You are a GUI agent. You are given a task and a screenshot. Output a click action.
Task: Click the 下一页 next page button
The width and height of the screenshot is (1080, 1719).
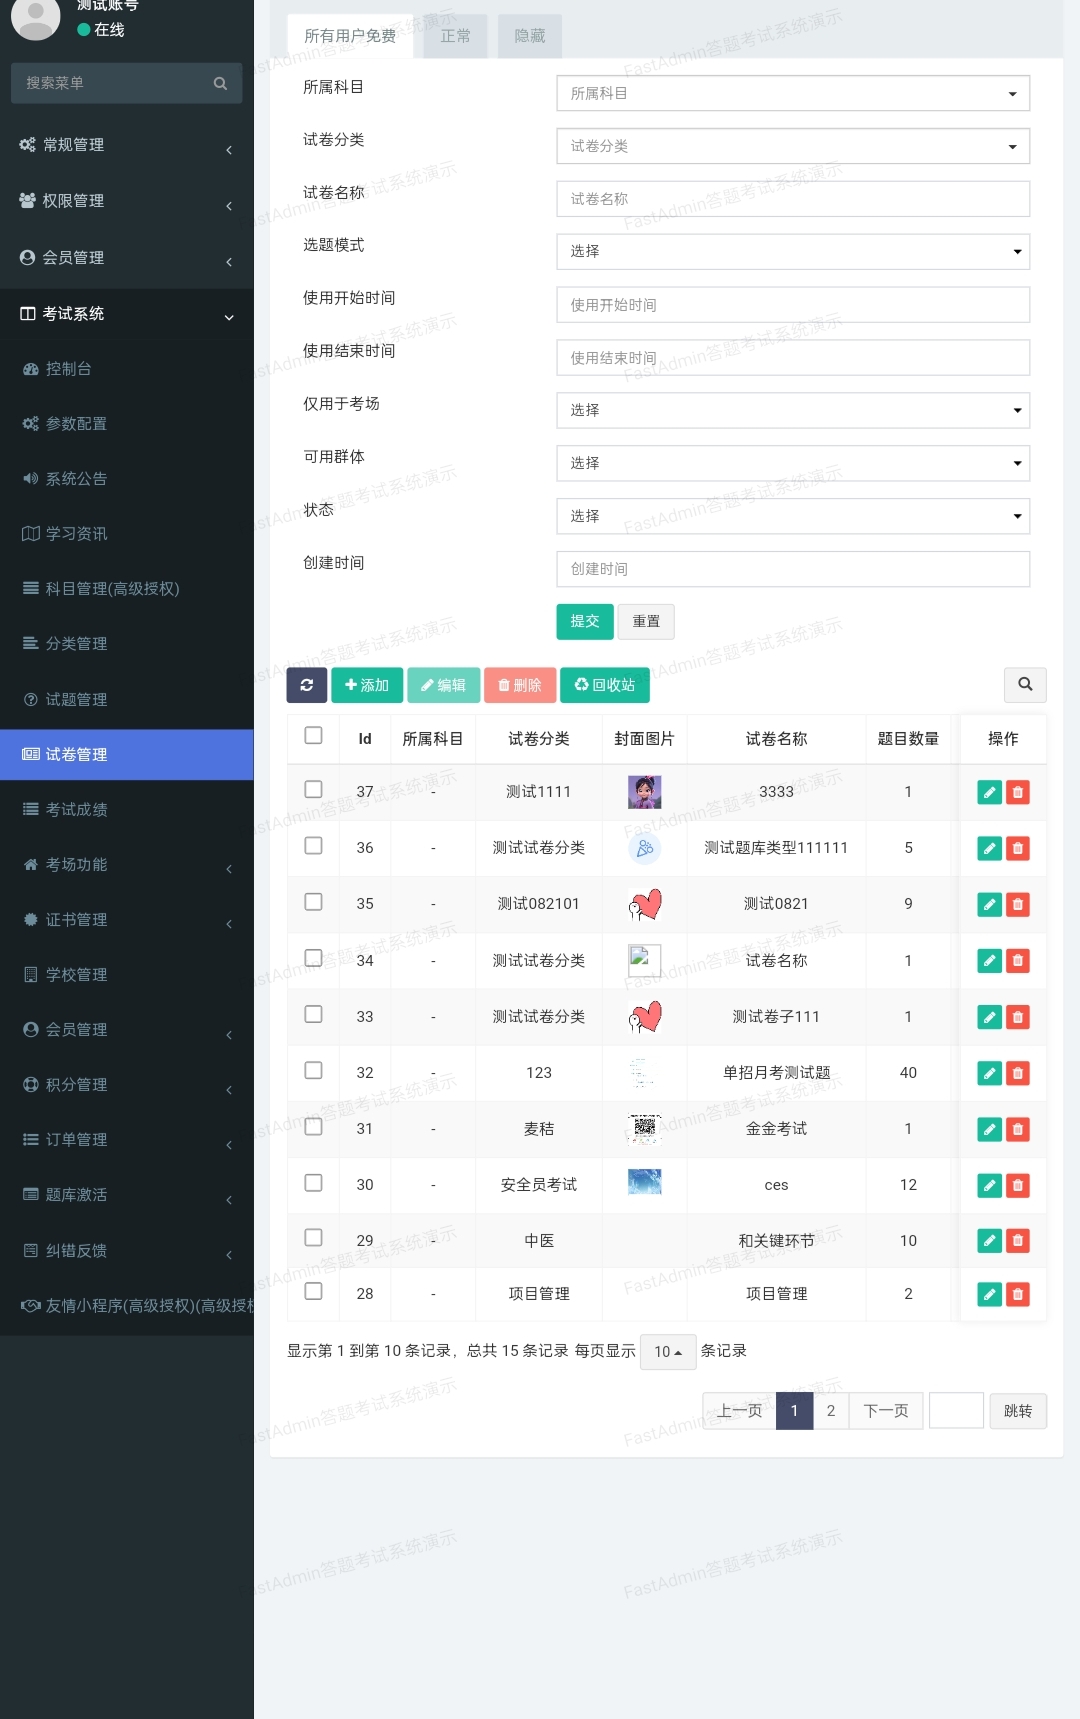(x=886, y=1411)
